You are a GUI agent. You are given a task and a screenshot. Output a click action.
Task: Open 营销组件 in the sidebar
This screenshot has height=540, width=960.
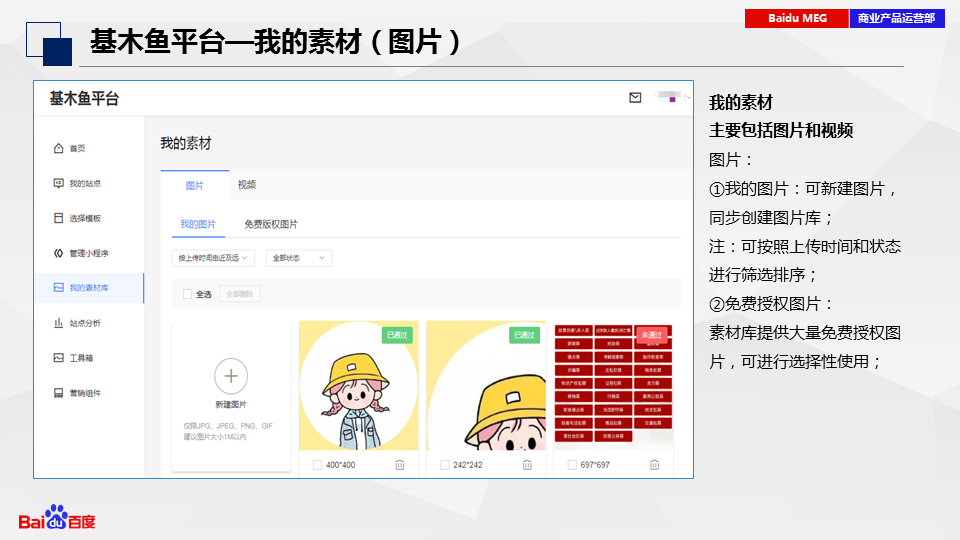coord(85,392)
